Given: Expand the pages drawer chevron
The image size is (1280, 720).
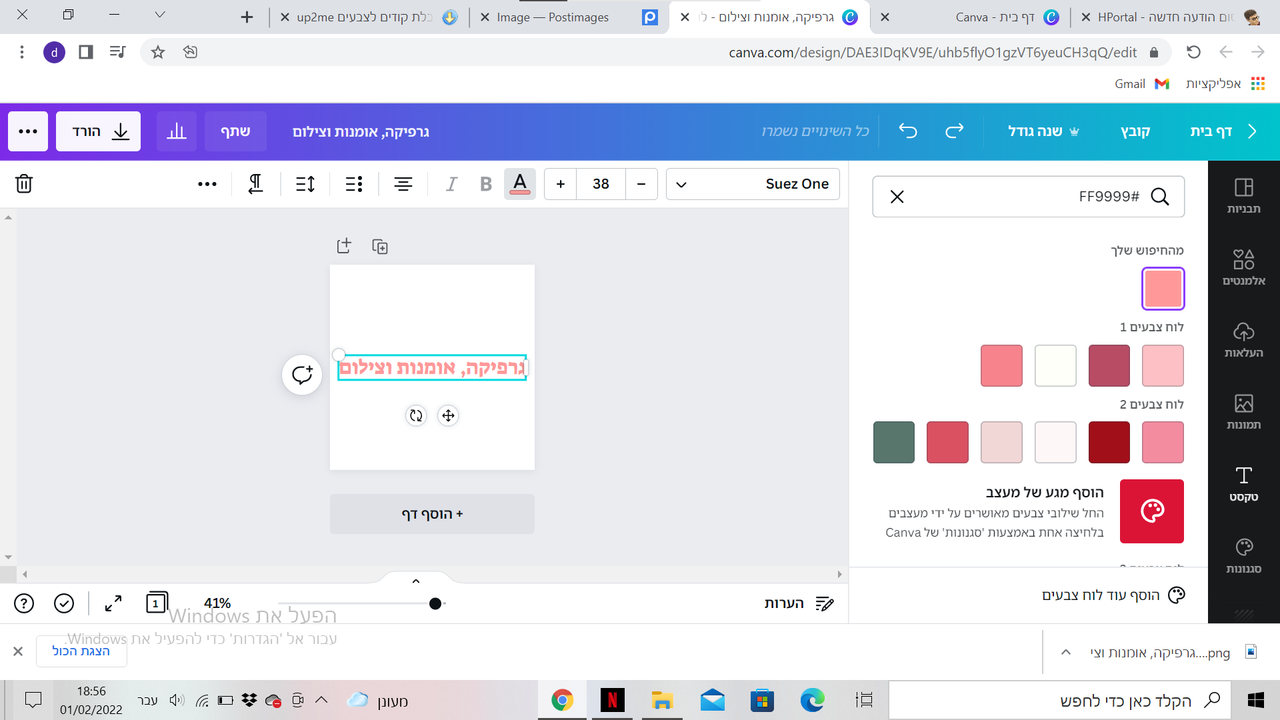Looking at the screenshot, I should pyautogui.click(x=416, y=581).
